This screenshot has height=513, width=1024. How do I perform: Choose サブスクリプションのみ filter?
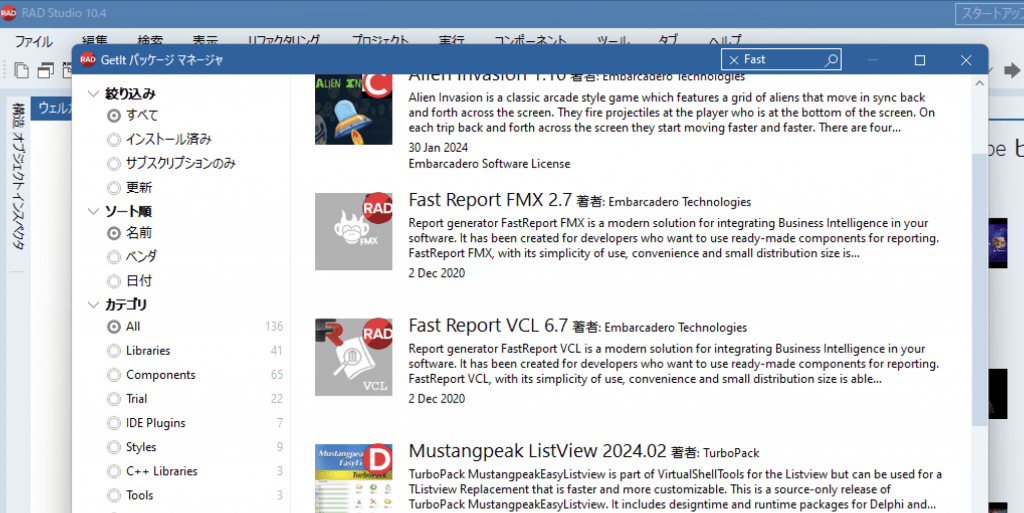pyautogui.click(x=114, y=164)
